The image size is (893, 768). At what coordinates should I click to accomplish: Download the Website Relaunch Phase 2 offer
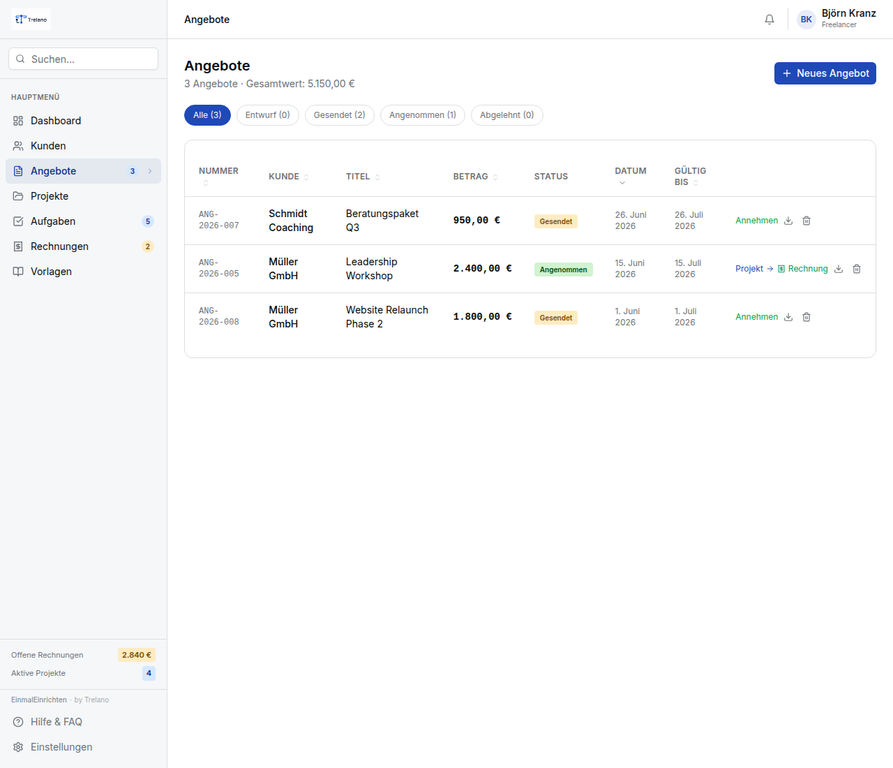tap(788, 317)
